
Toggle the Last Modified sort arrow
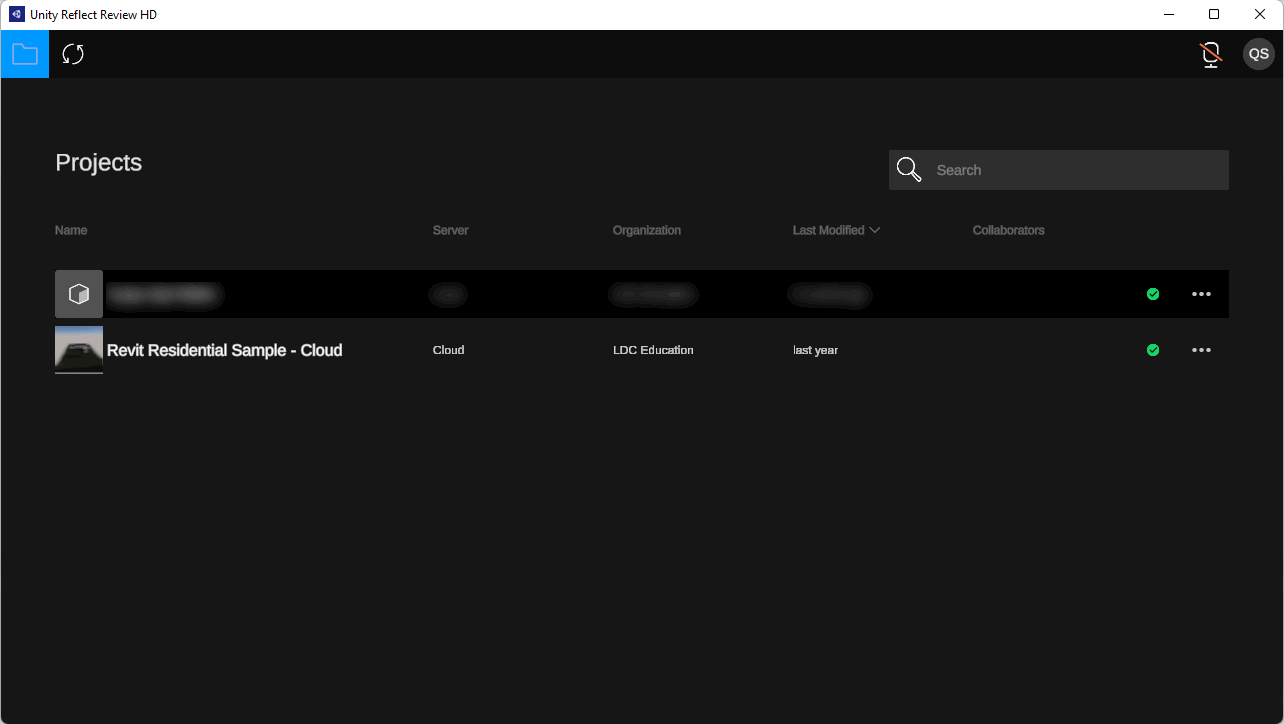[875, 230]
